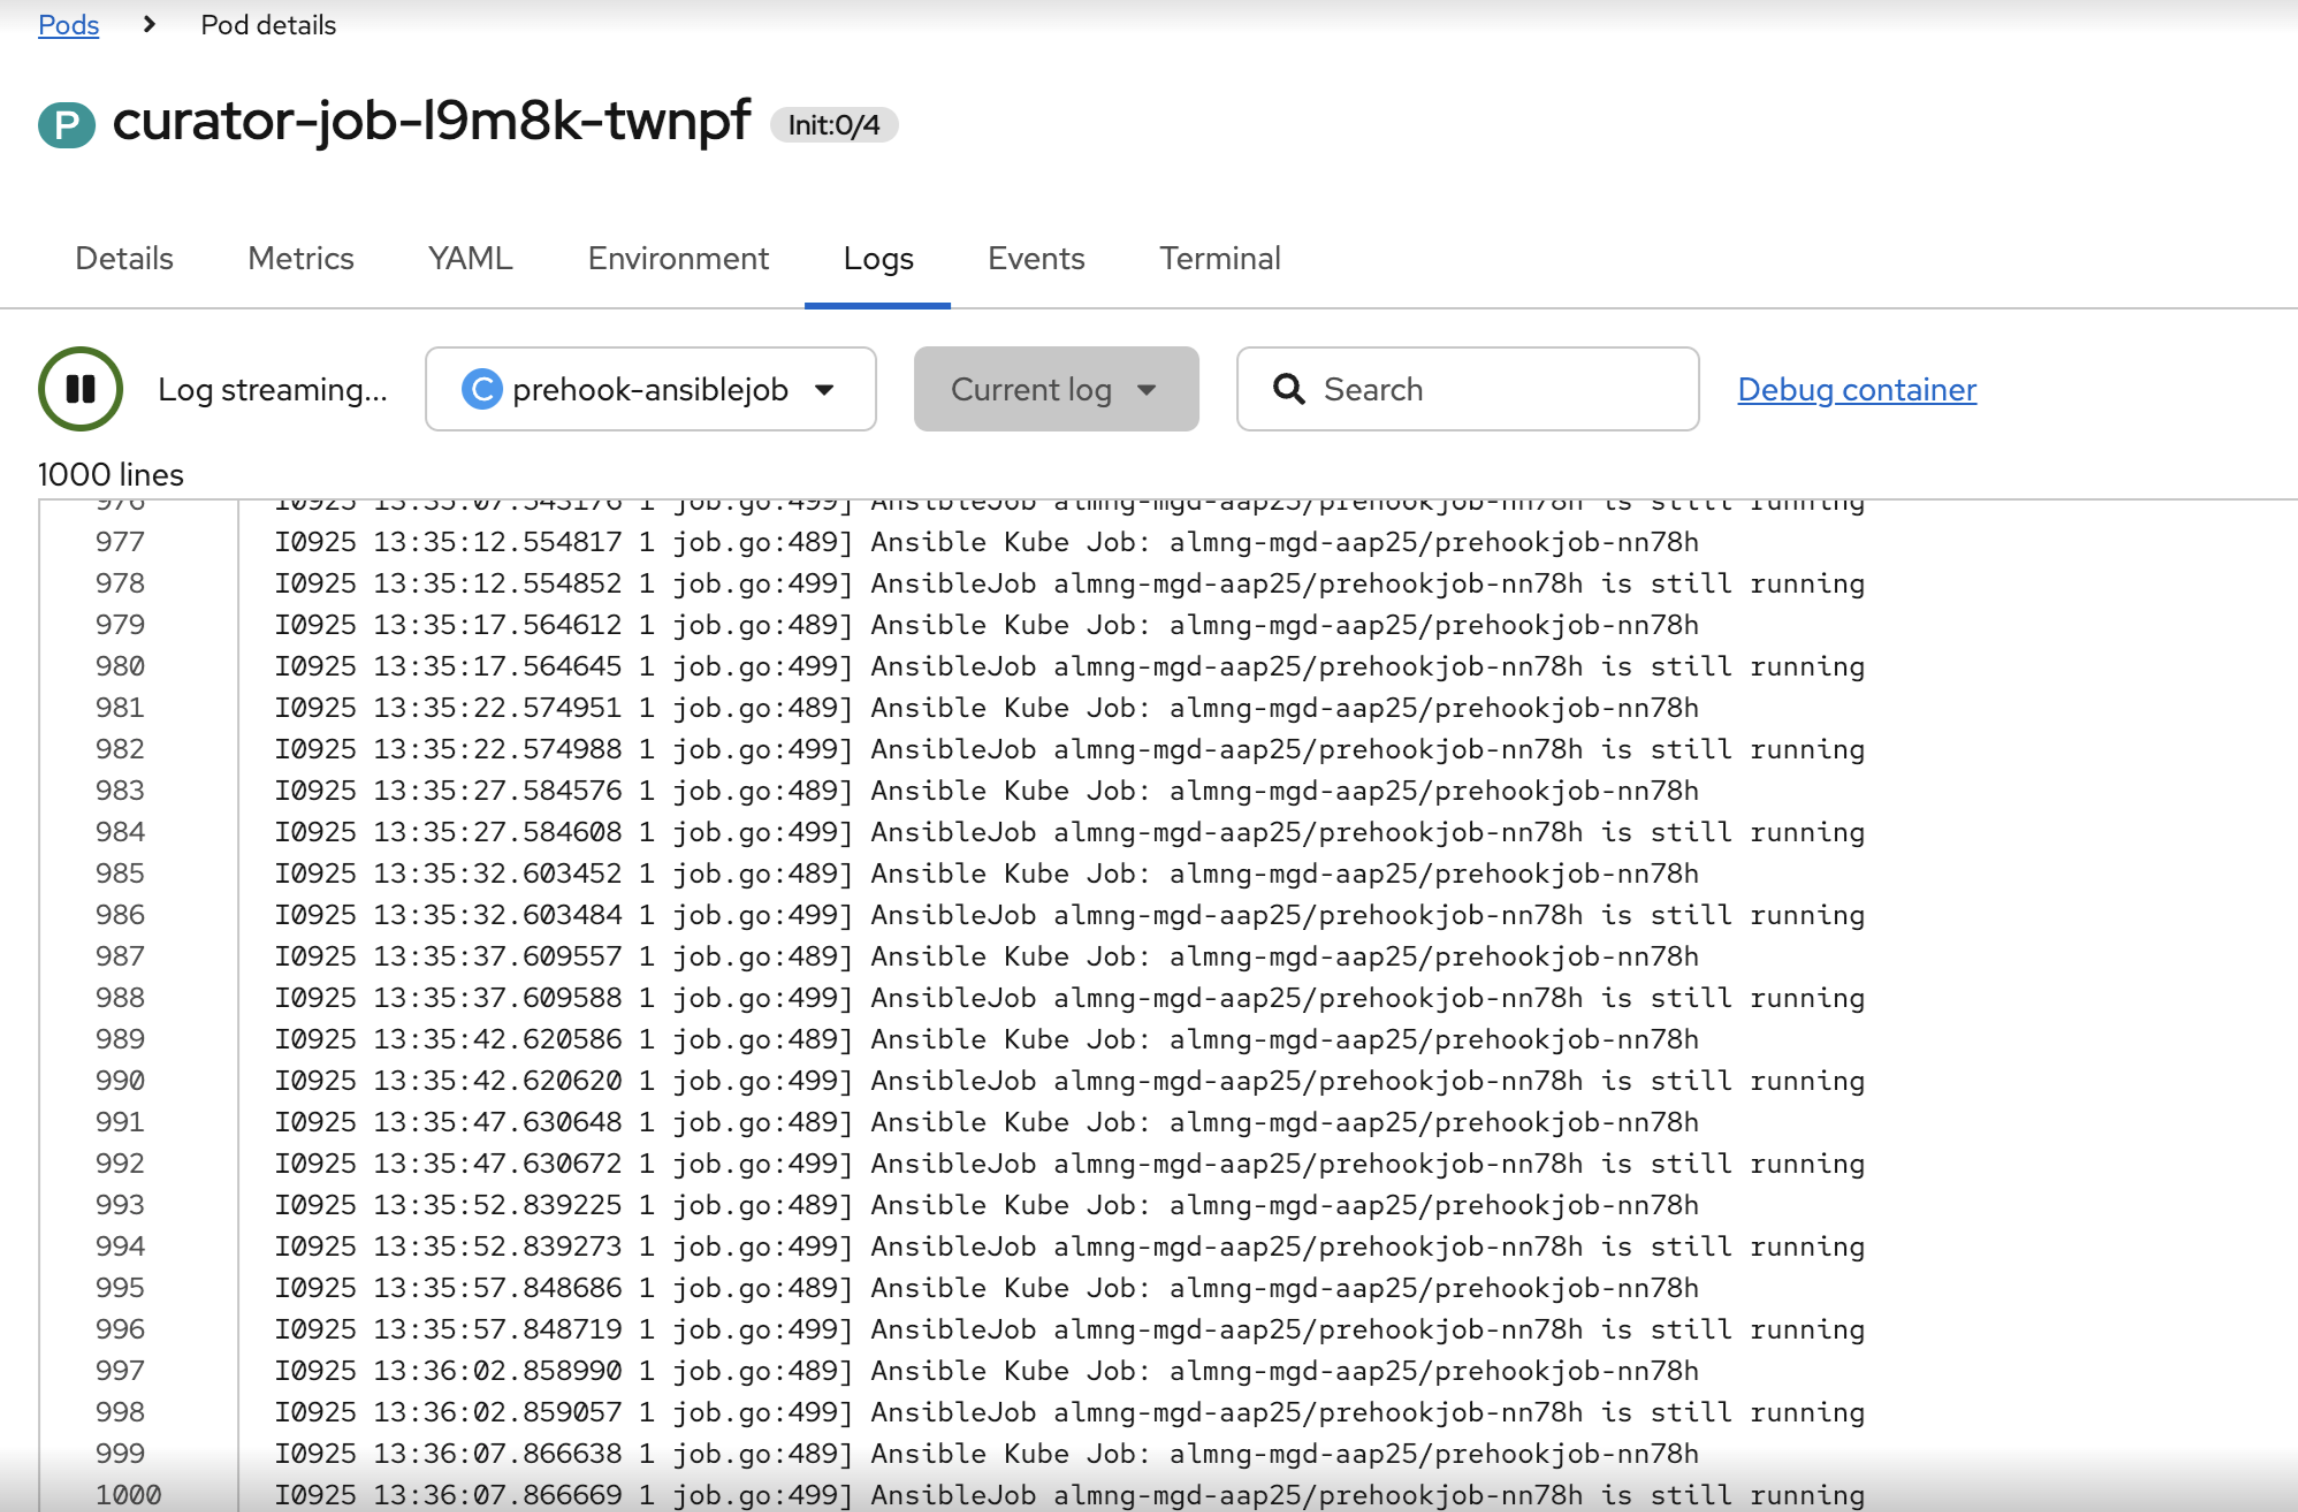Click the search magnifier icon
The width and height of the screenshot is (2298, 1512).
point(1288,389)
